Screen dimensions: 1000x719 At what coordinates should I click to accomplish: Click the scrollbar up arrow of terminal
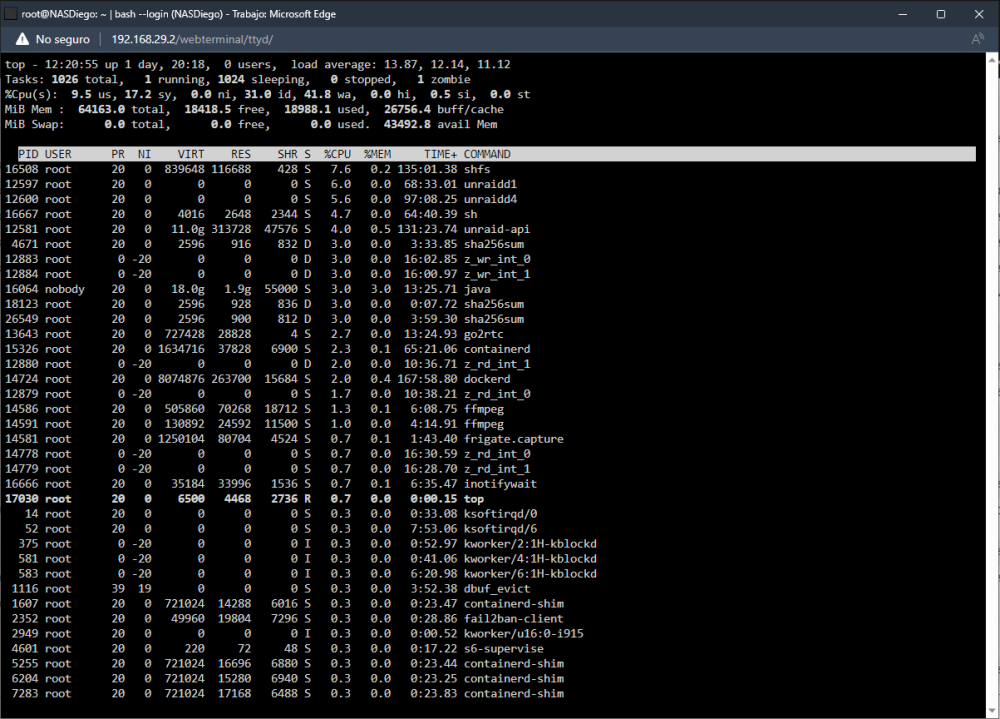pos(992,59)
